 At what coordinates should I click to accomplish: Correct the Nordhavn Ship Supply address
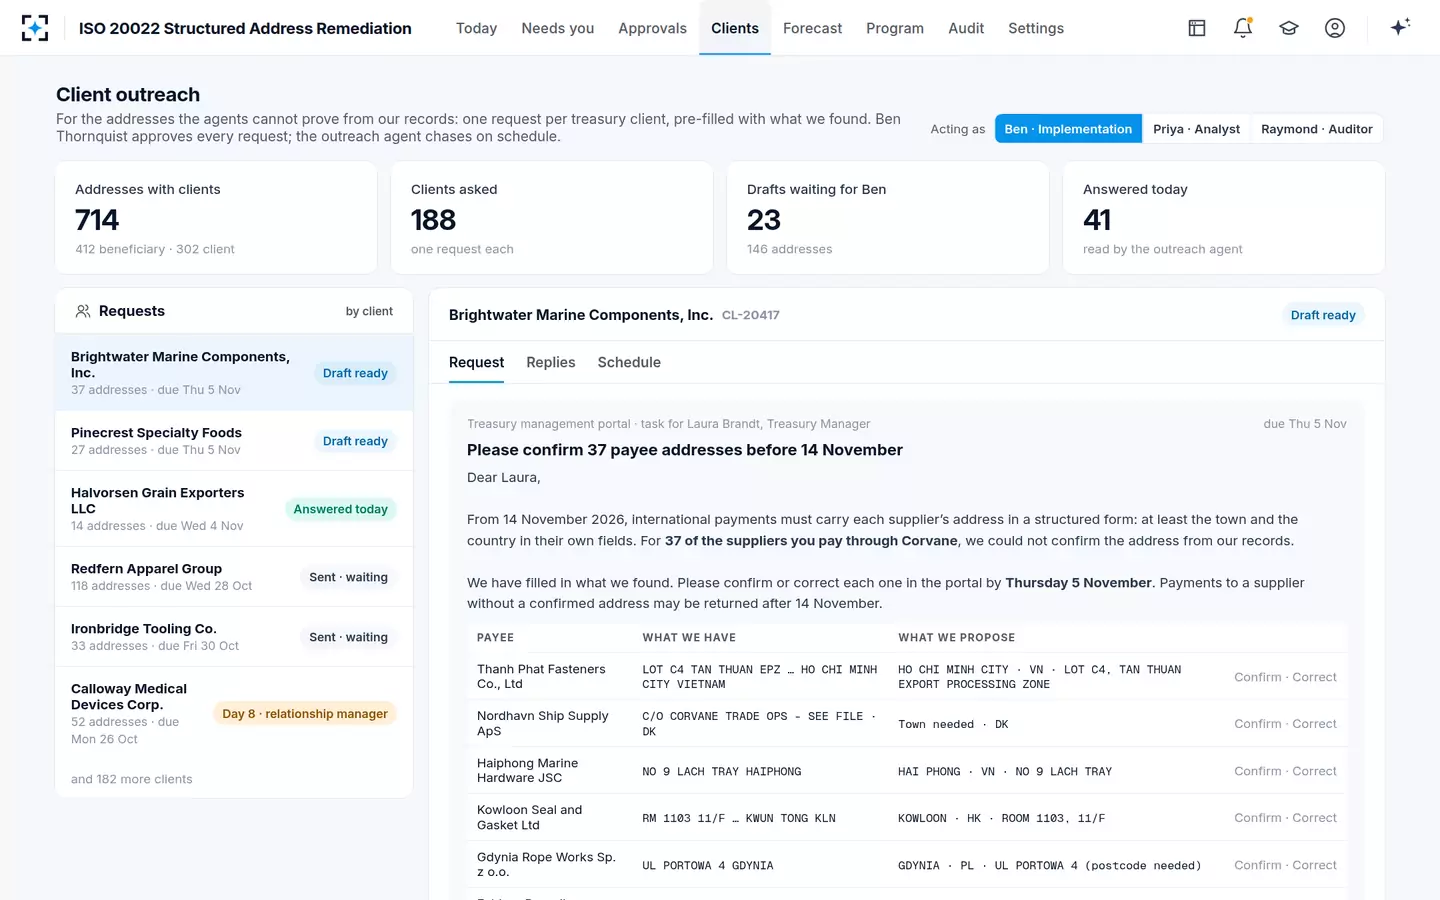[1314, 724]
